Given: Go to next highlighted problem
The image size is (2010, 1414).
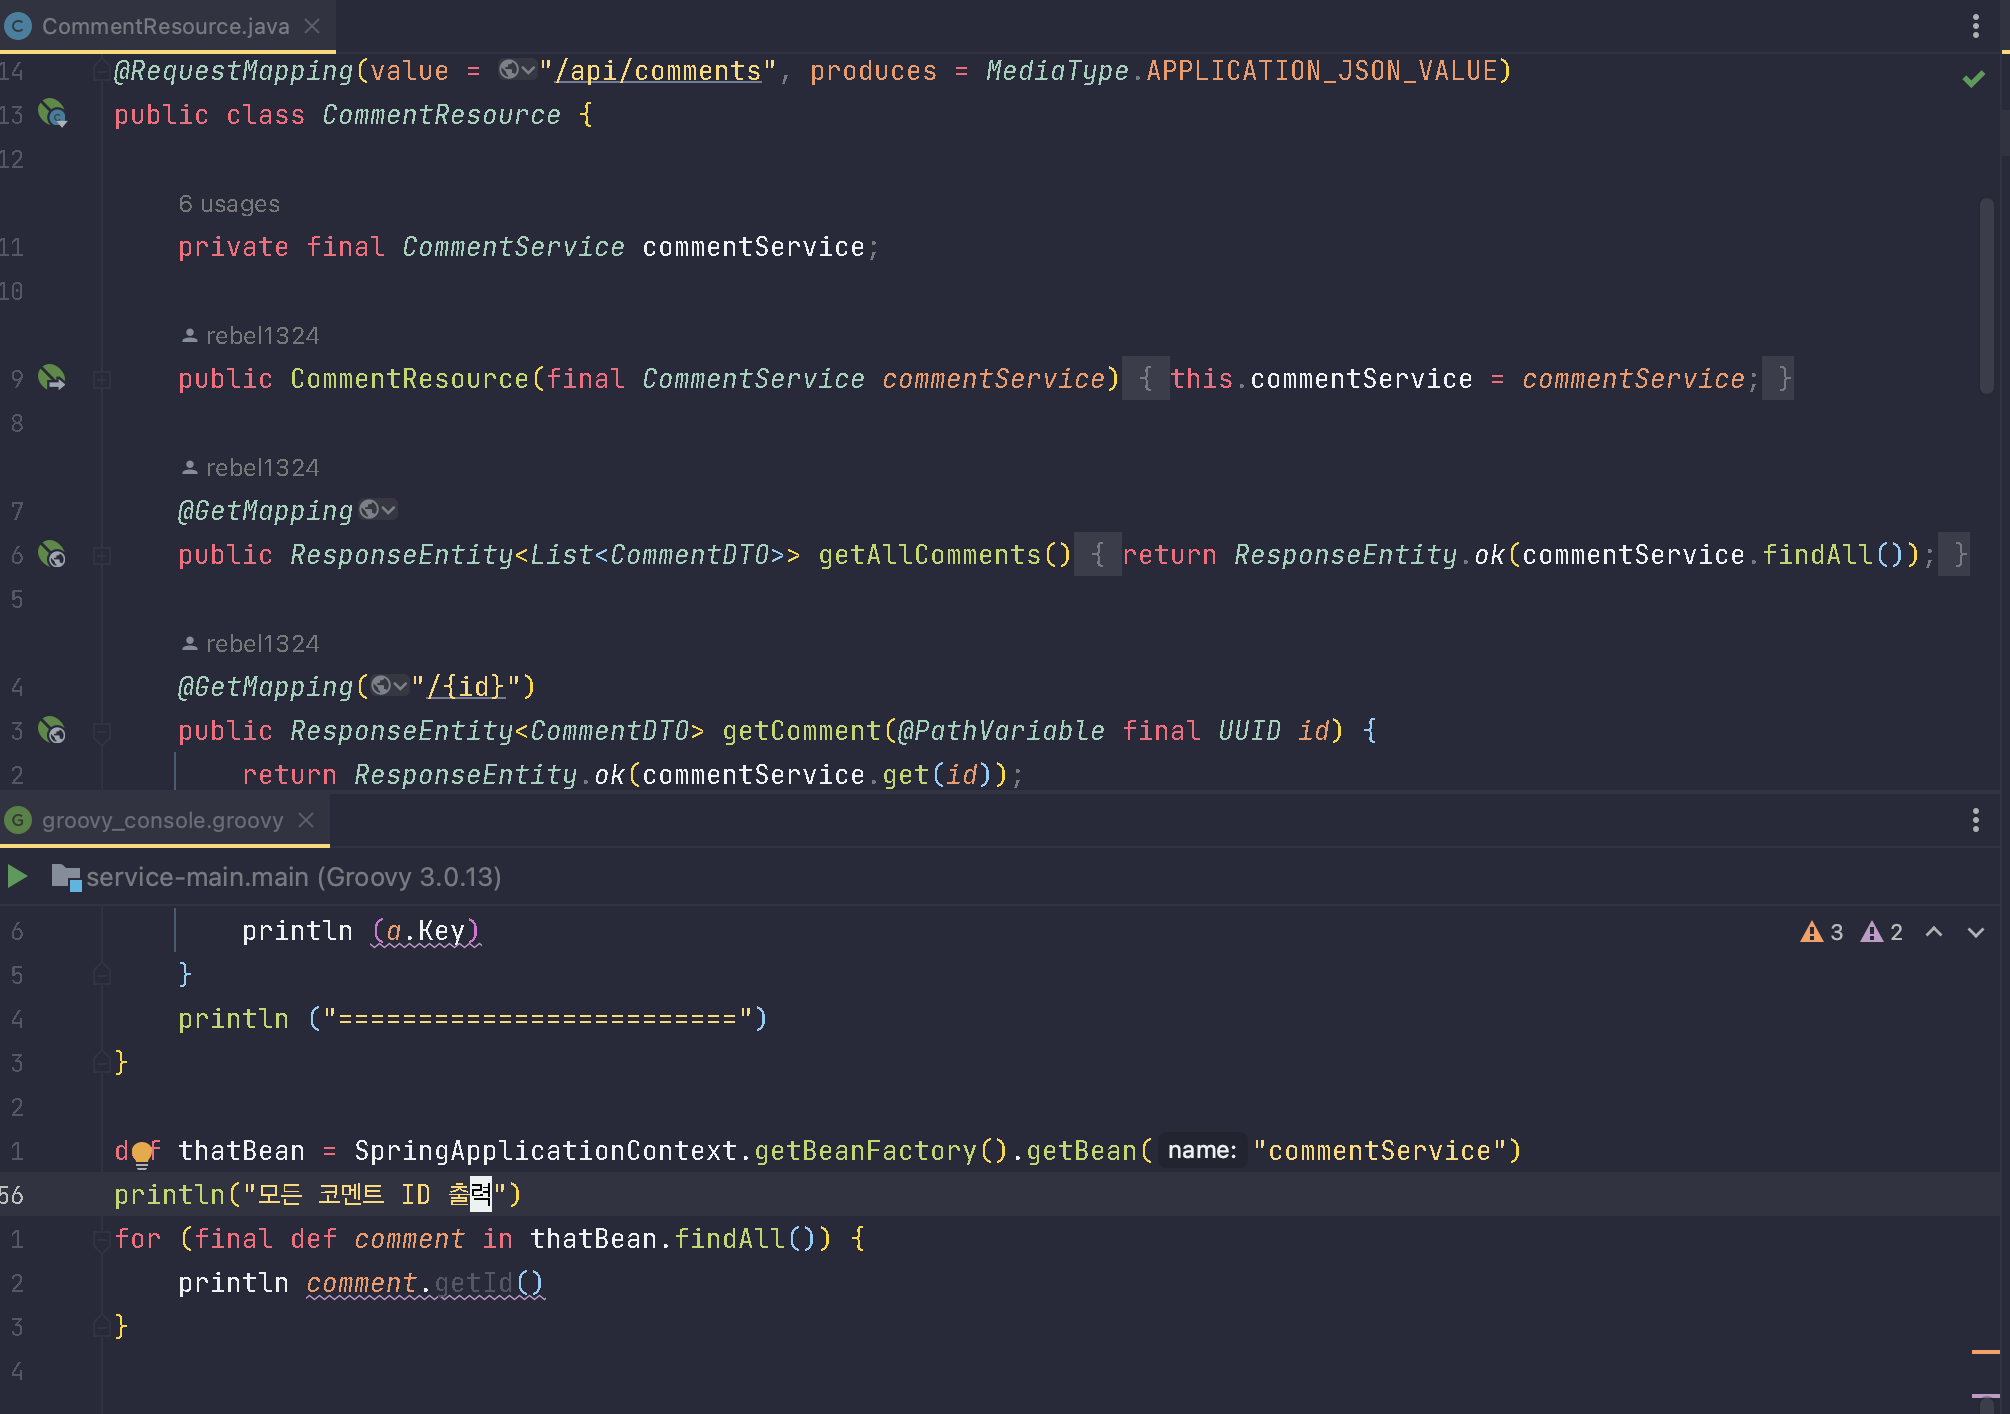Looking at the screenshot, I should (x=1975, y=932).
